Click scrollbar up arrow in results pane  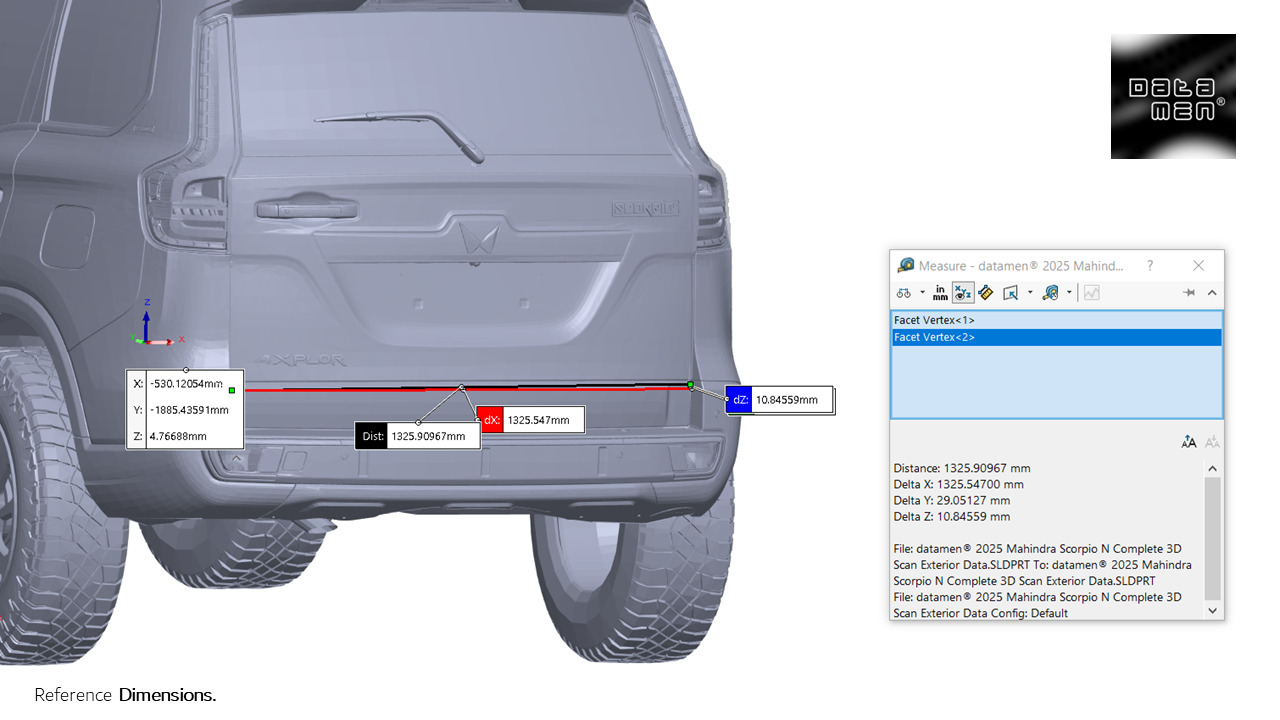1213,468
